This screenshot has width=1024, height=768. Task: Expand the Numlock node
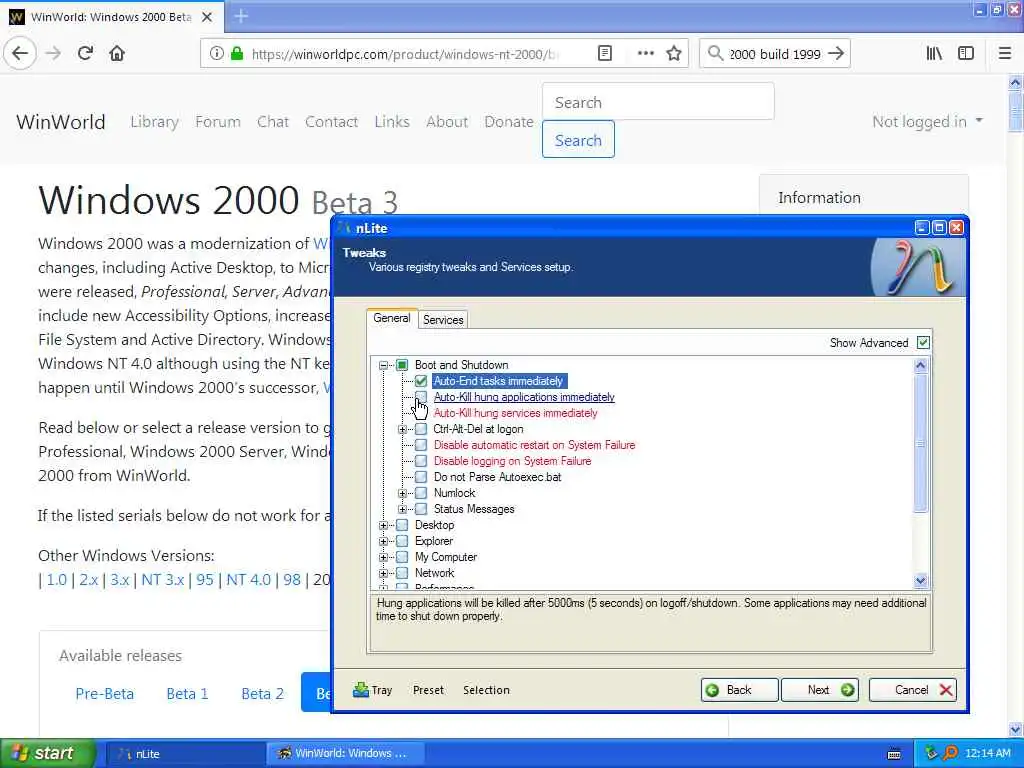pyautogui.click(x=402, y=493)
